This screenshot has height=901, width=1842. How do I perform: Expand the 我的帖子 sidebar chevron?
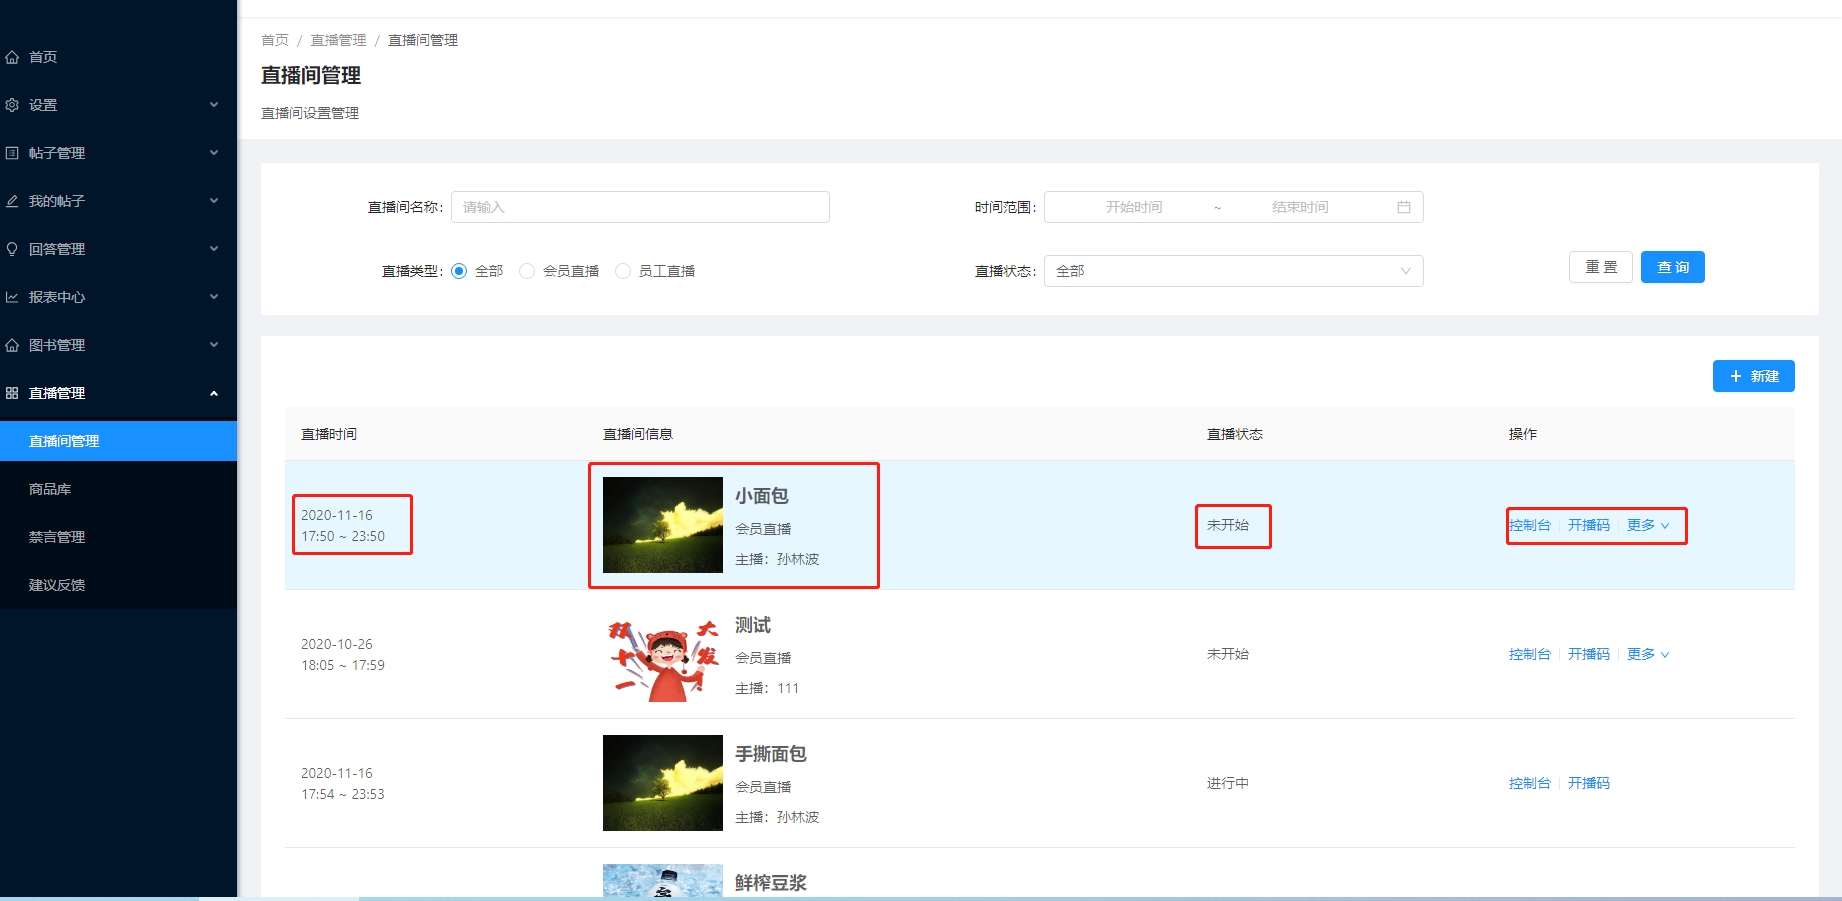tap(214, 201)
